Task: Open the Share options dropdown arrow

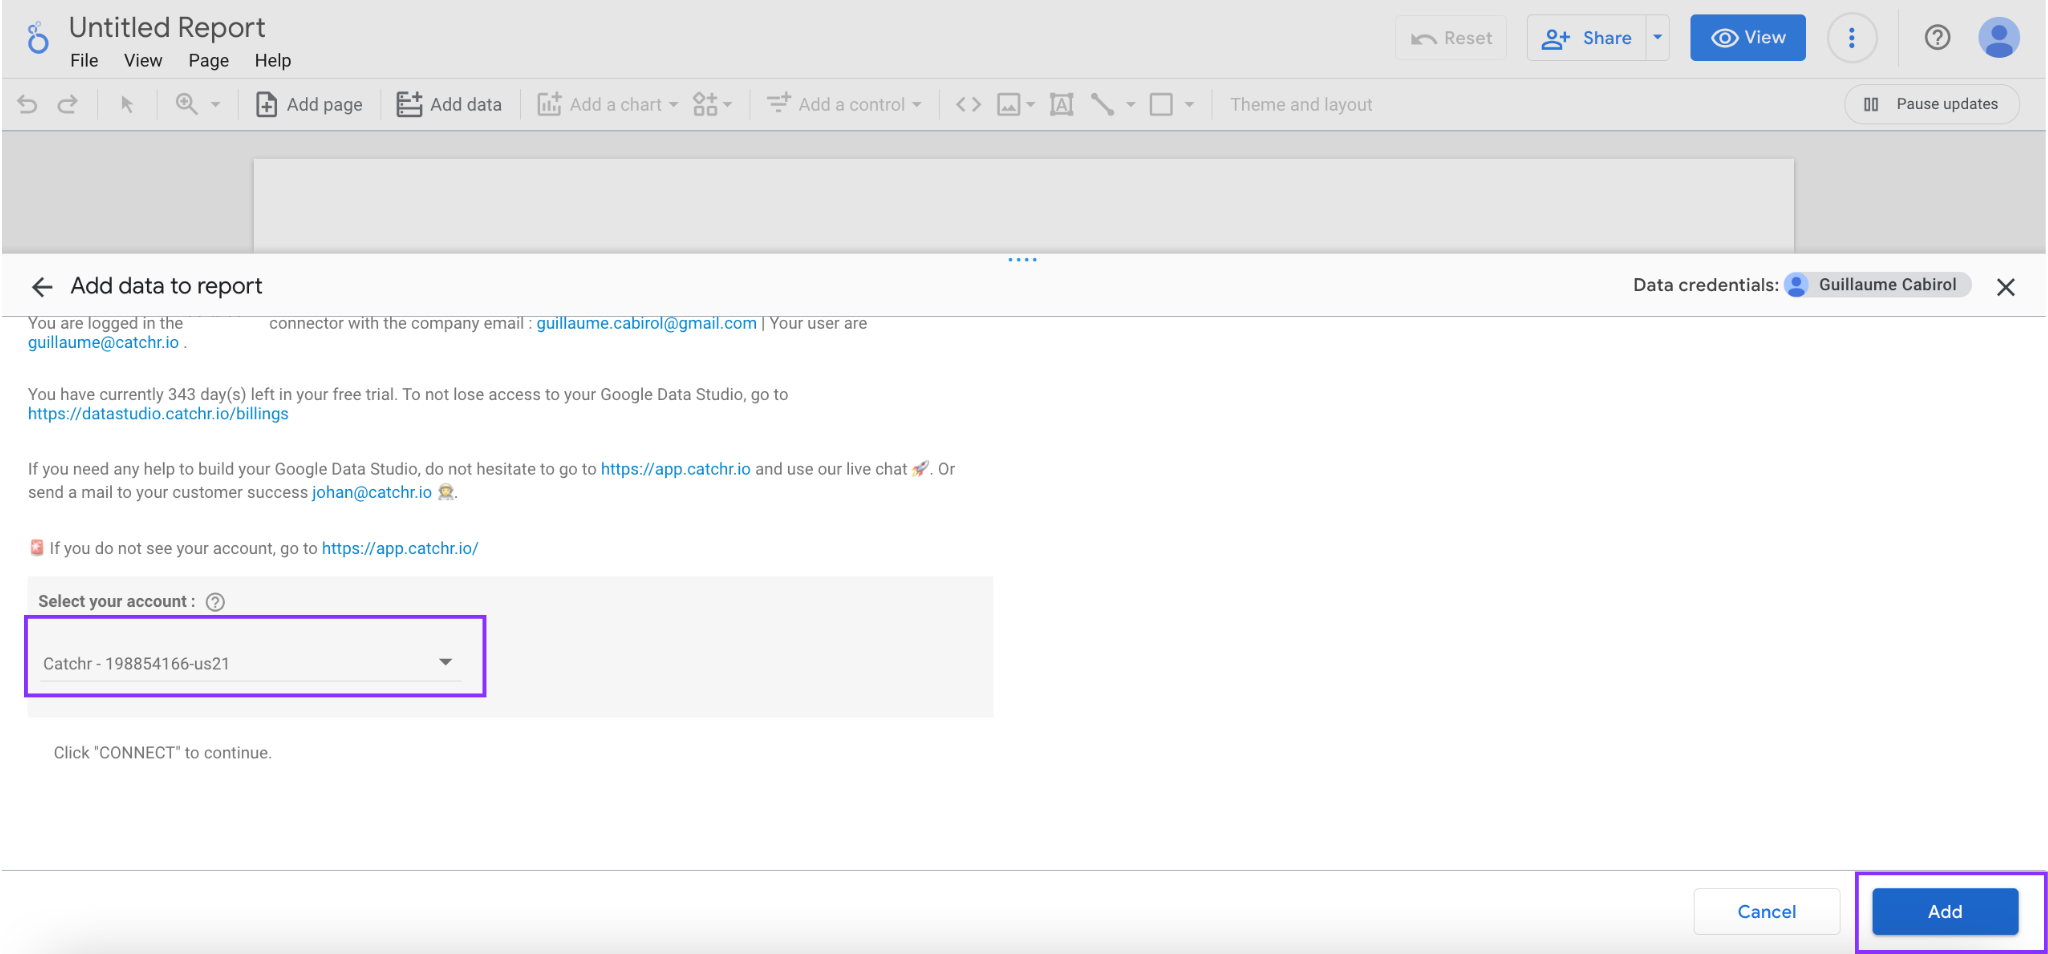Action: pos(1658,38)
